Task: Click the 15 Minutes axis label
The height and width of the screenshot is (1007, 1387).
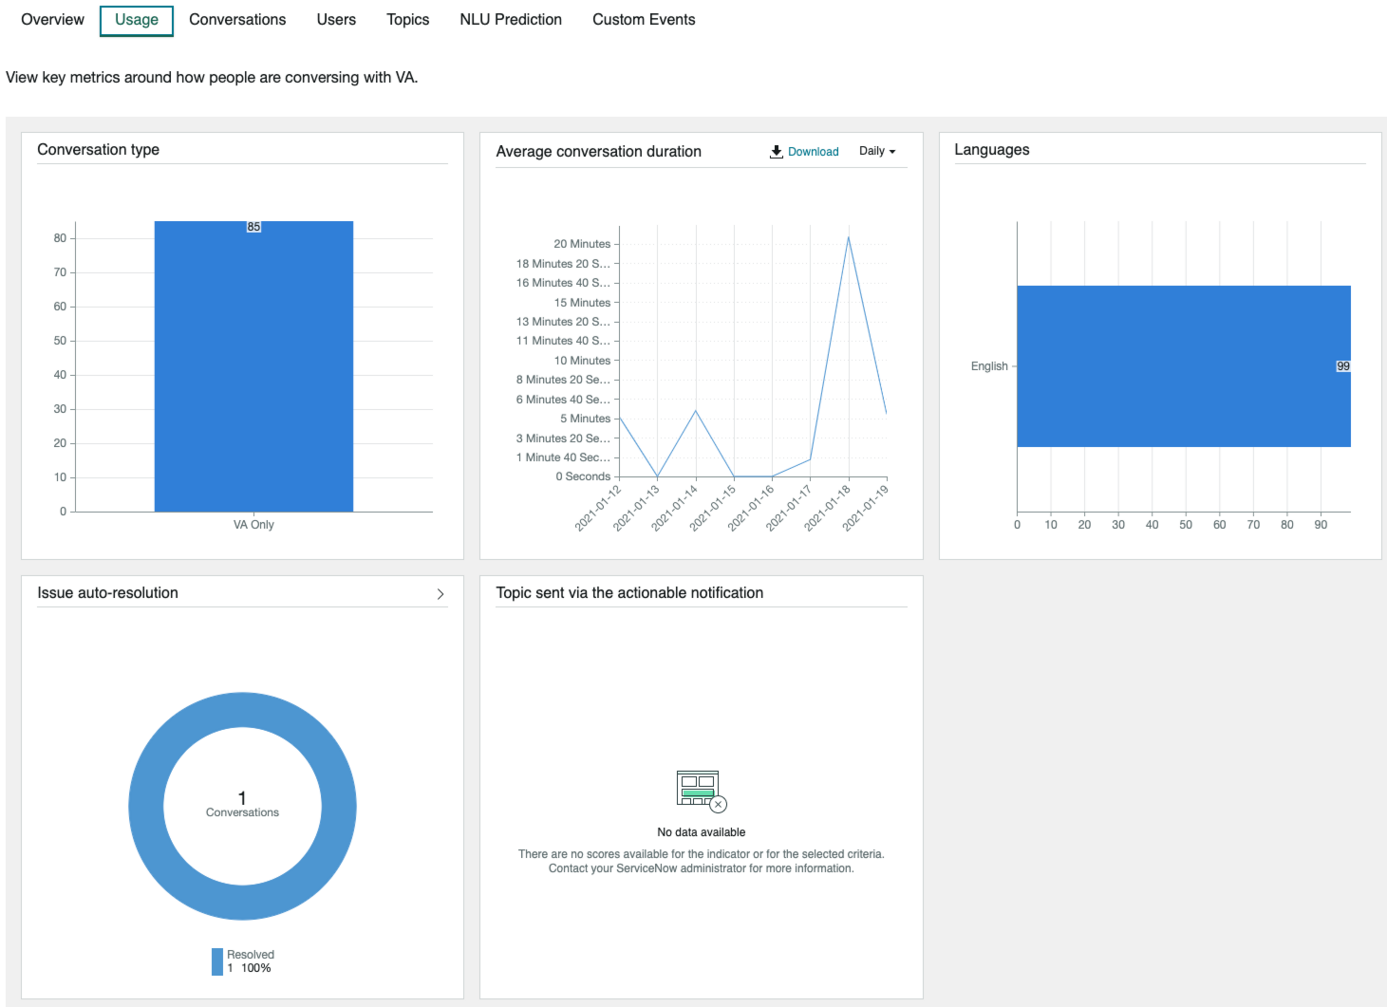Action: (582, 303)
